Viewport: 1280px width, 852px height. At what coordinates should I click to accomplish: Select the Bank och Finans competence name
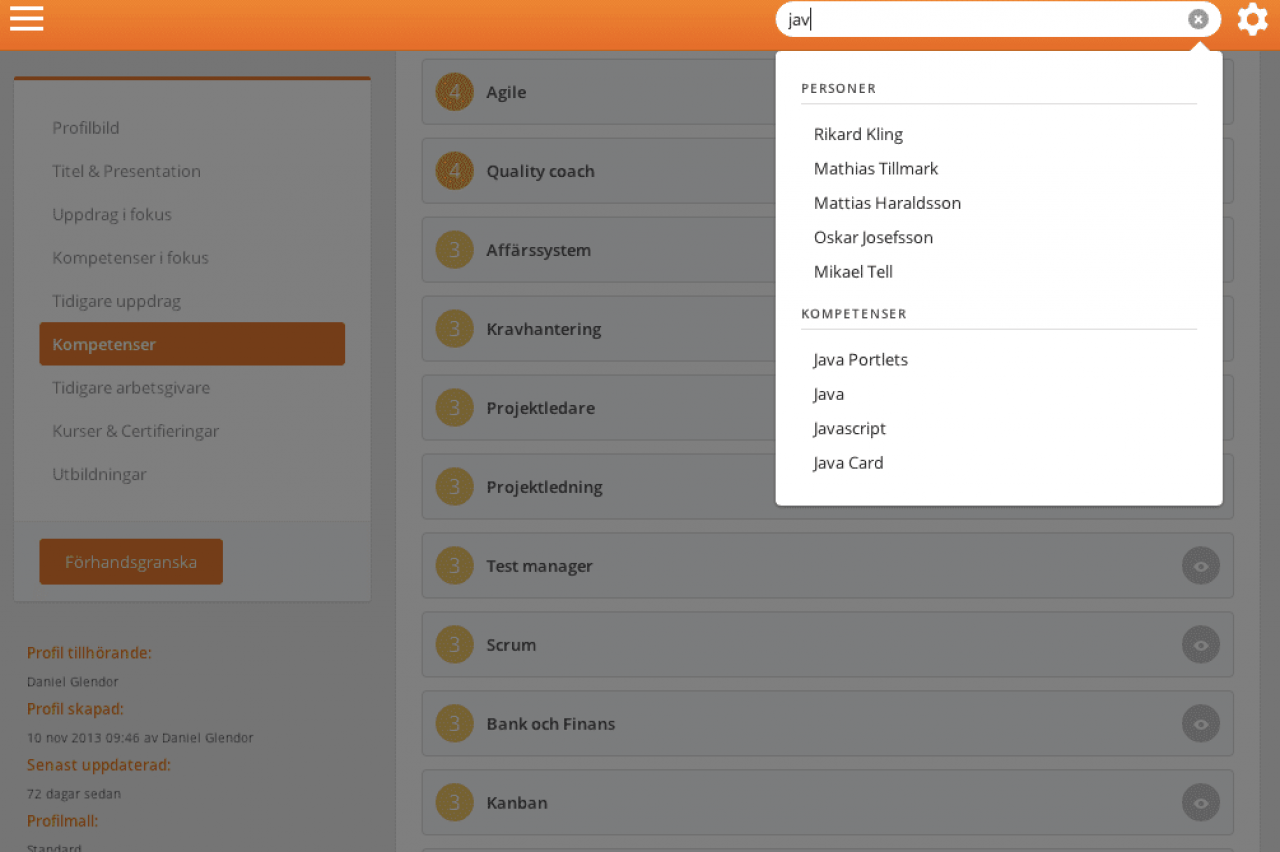pyautogui.click(x=550, y=724)
